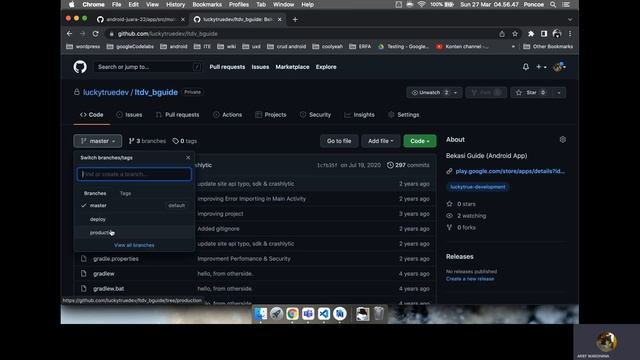The image size is (640, 360).
Task: Open the Add file dropdown
Action: (380, 141)
